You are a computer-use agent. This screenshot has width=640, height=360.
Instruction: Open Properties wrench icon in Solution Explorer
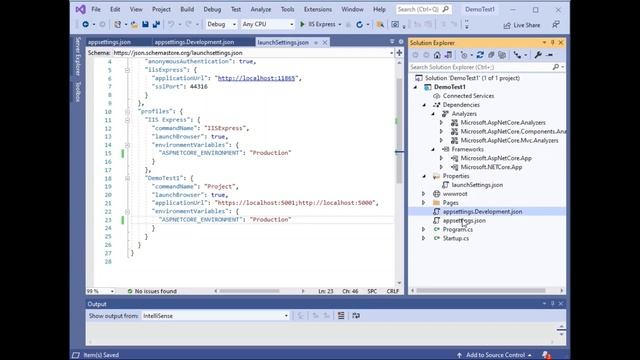coord(538,55)
